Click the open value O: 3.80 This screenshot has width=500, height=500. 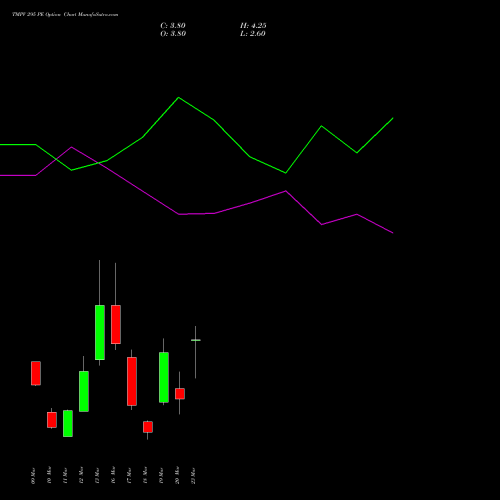pos(173,34)
